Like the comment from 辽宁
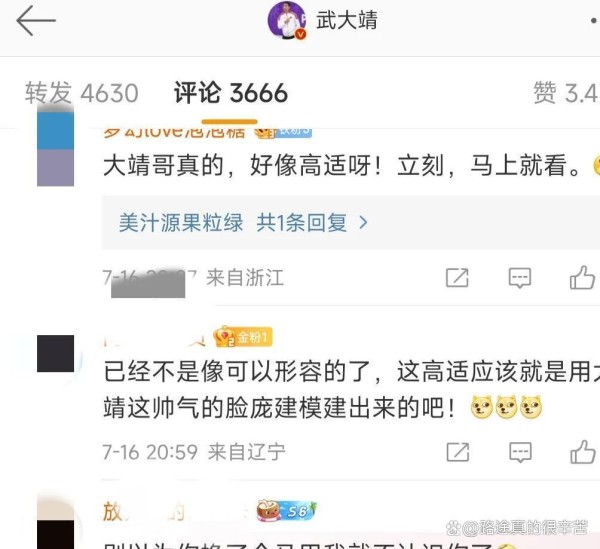This screenshot has height=549, width=600. coord(582,452)
